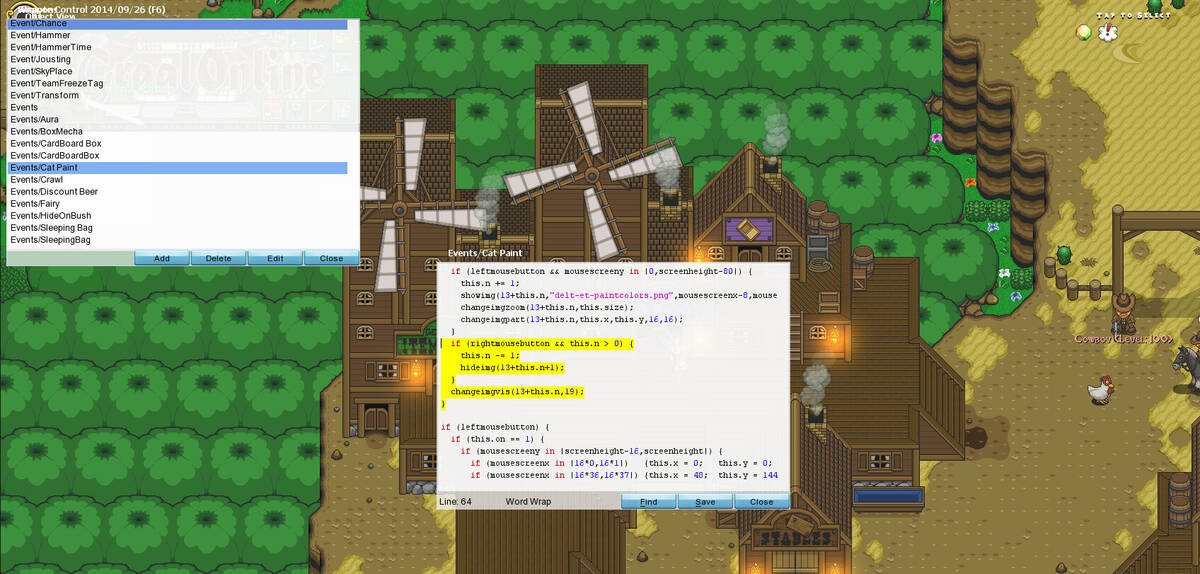This screenshot has width=1200, height=574.
Task: Select Event/HammerTime in the list
Action: tap(178, 47)
